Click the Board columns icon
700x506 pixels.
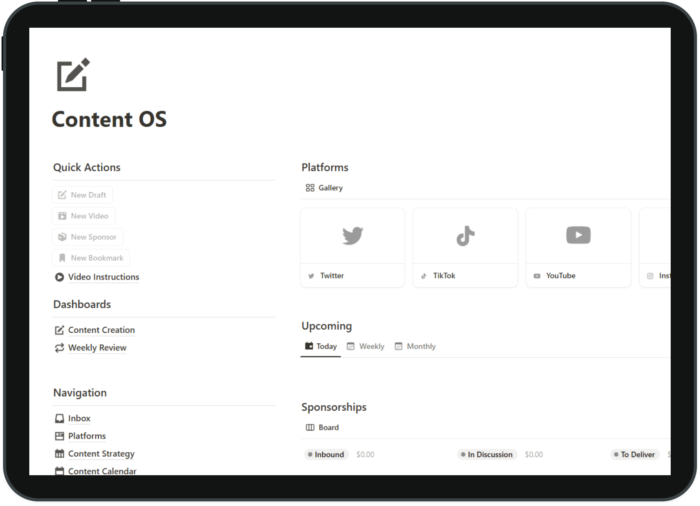(310, 428)
